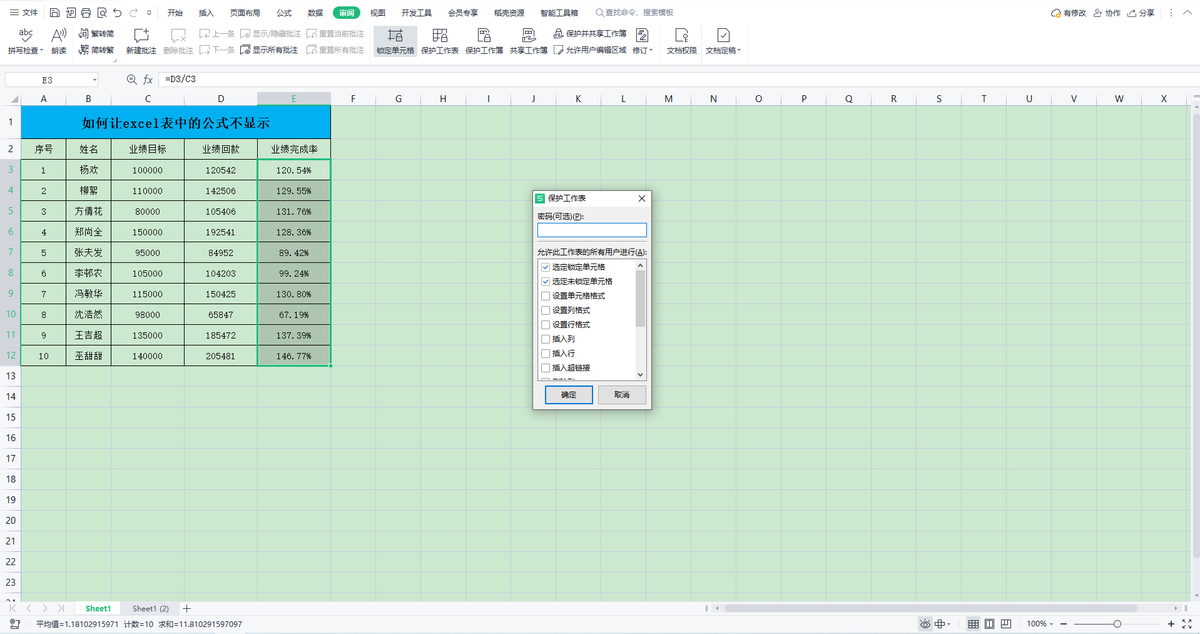This screenshot has height=634, width=1200.
Task: Click the 保护工作簿 protect workbook icon
Action: tap(484, 35)
